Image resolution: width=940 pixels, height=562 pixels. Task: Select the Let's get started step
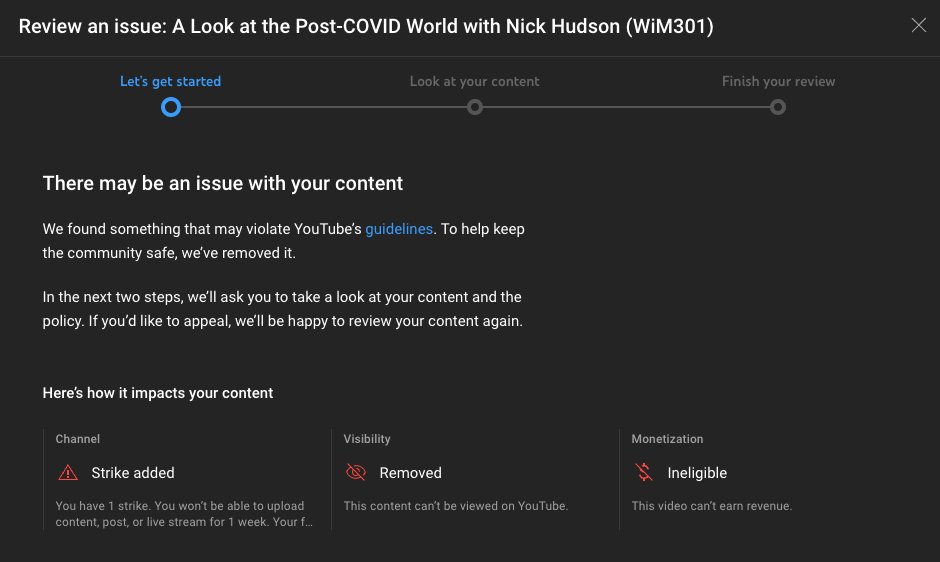170,82
